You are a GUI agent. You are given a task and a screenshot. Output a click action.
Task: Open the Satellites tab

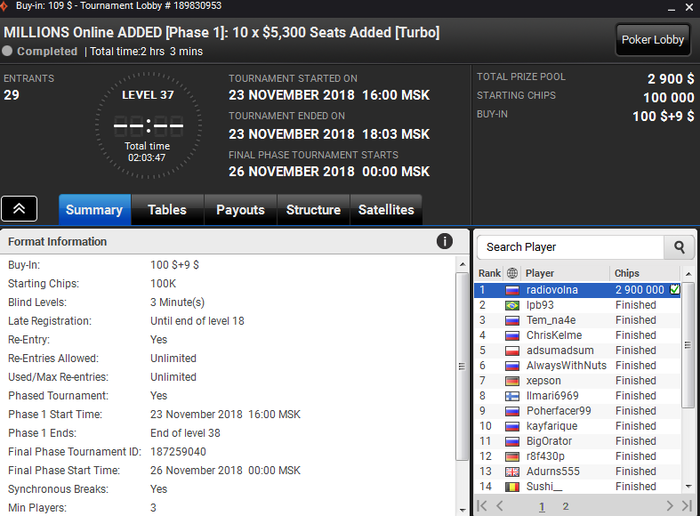pyautogui.click(x=386, y=210)
